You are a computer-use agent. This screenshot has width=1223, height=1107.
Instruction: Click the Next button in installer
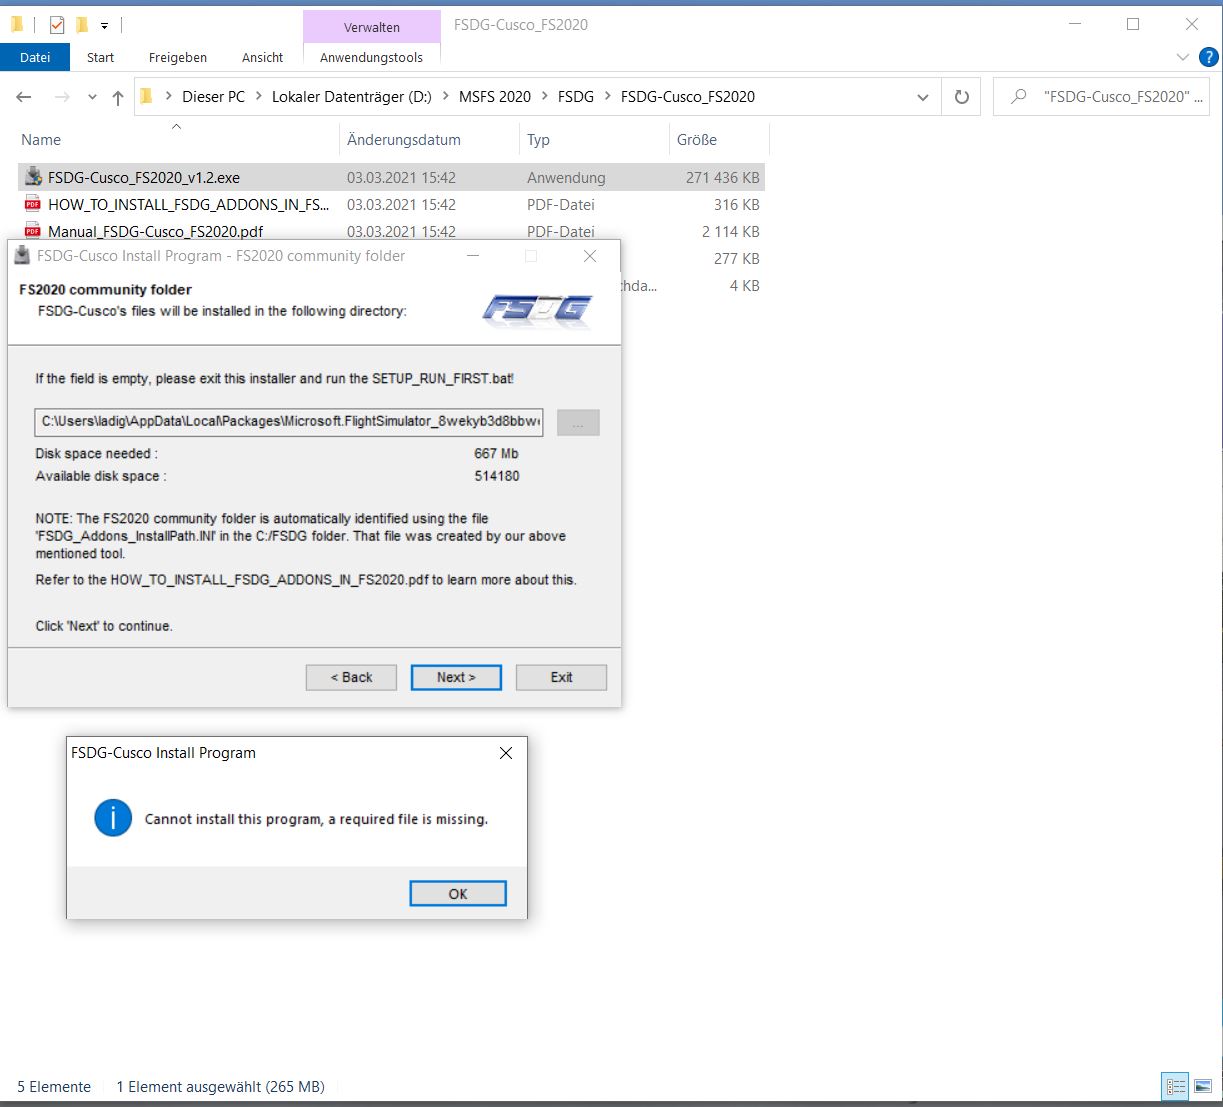(x=456, y=677)
